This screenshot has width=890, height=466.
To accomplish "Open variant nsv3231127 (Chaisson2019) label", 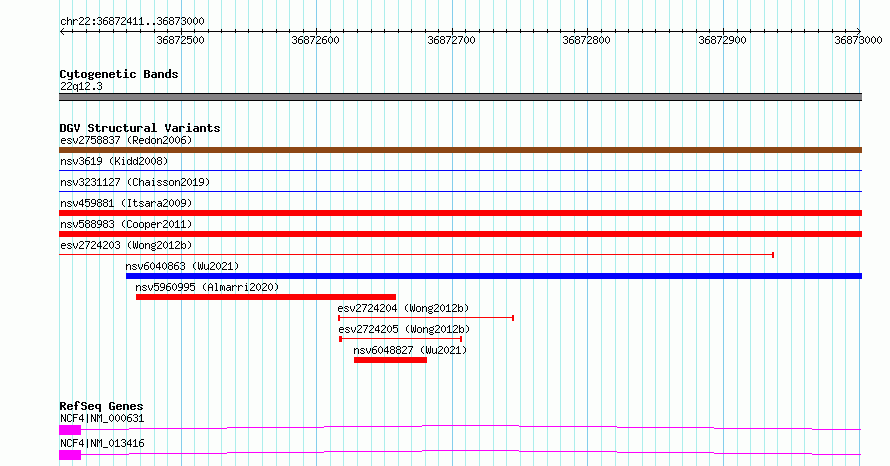I will tap(135, 182).
